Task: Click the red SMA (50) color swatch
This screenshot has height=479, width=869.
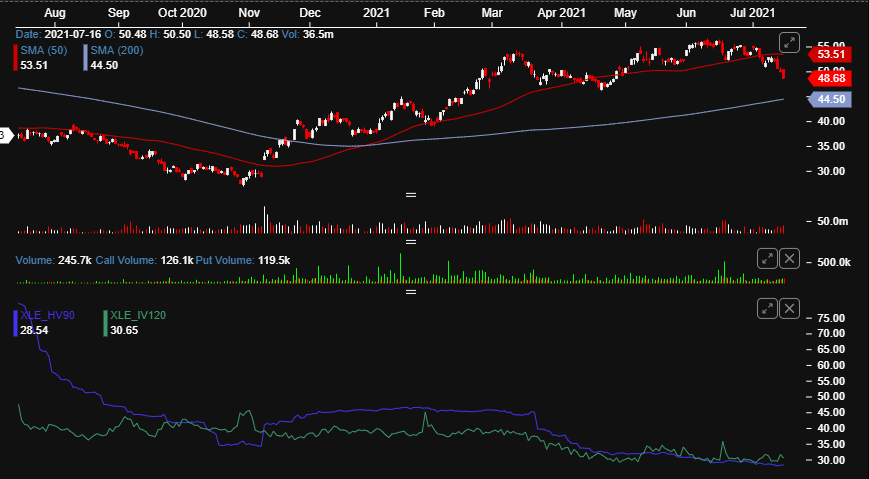Action: 16,58
